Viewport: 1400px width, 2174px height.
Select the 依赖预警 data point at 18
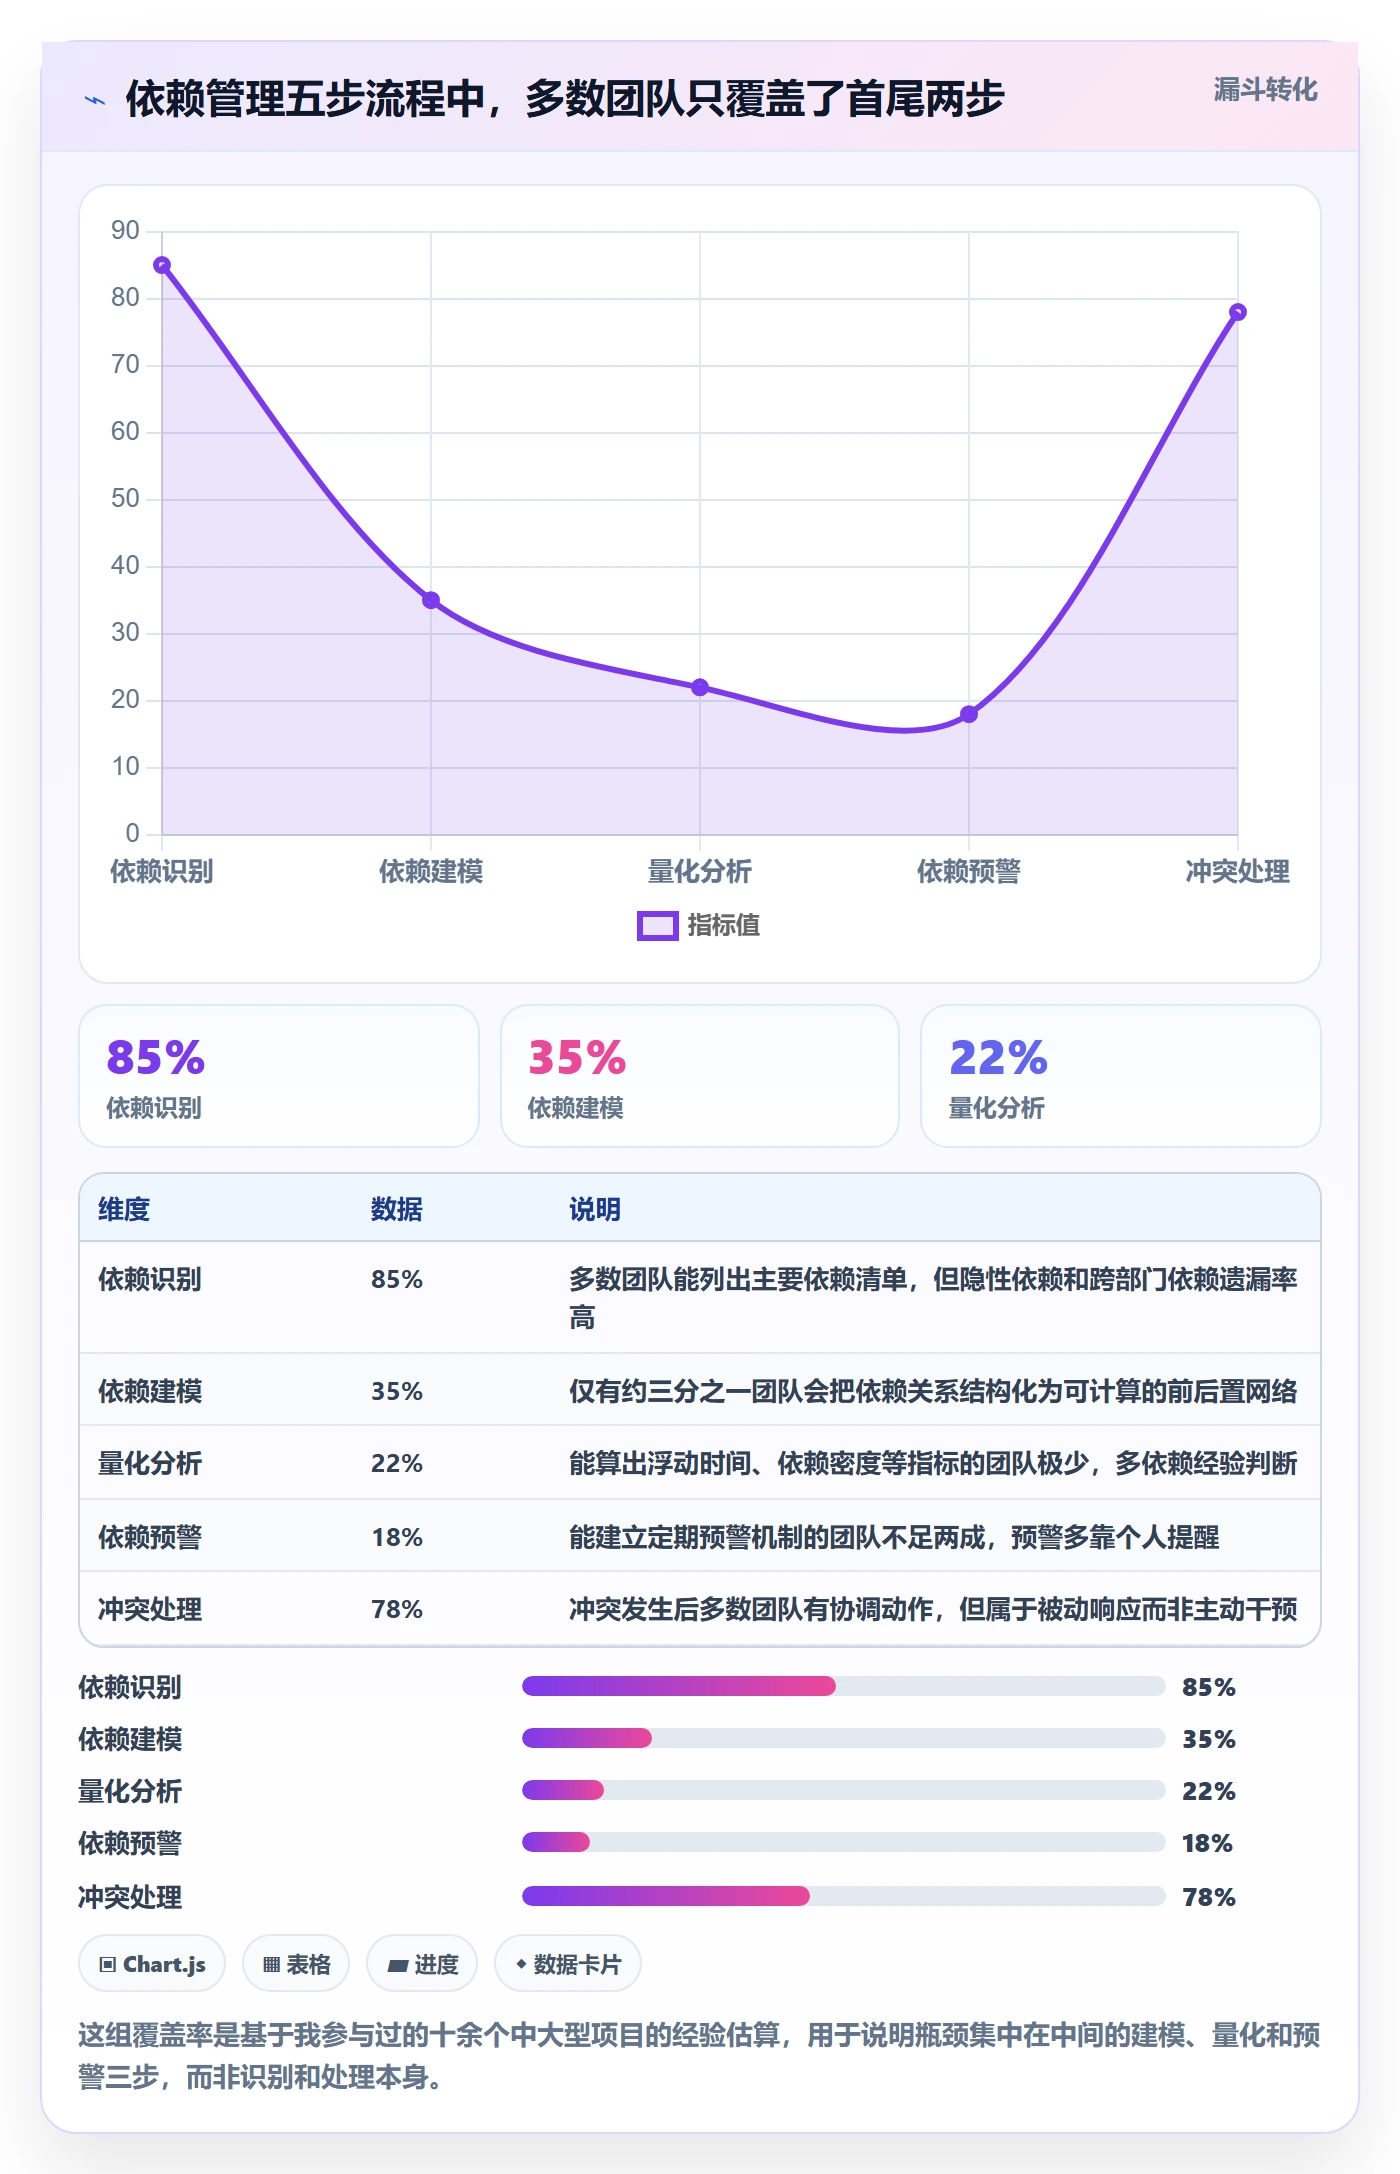[969, 714]
